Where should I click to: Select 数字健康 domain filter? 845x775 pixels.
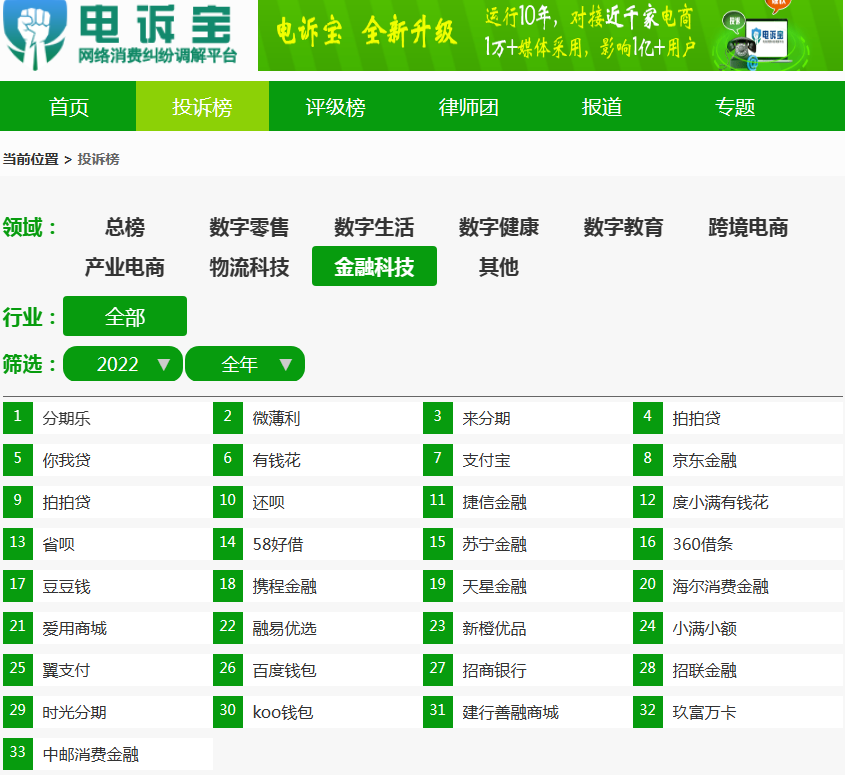498,227
